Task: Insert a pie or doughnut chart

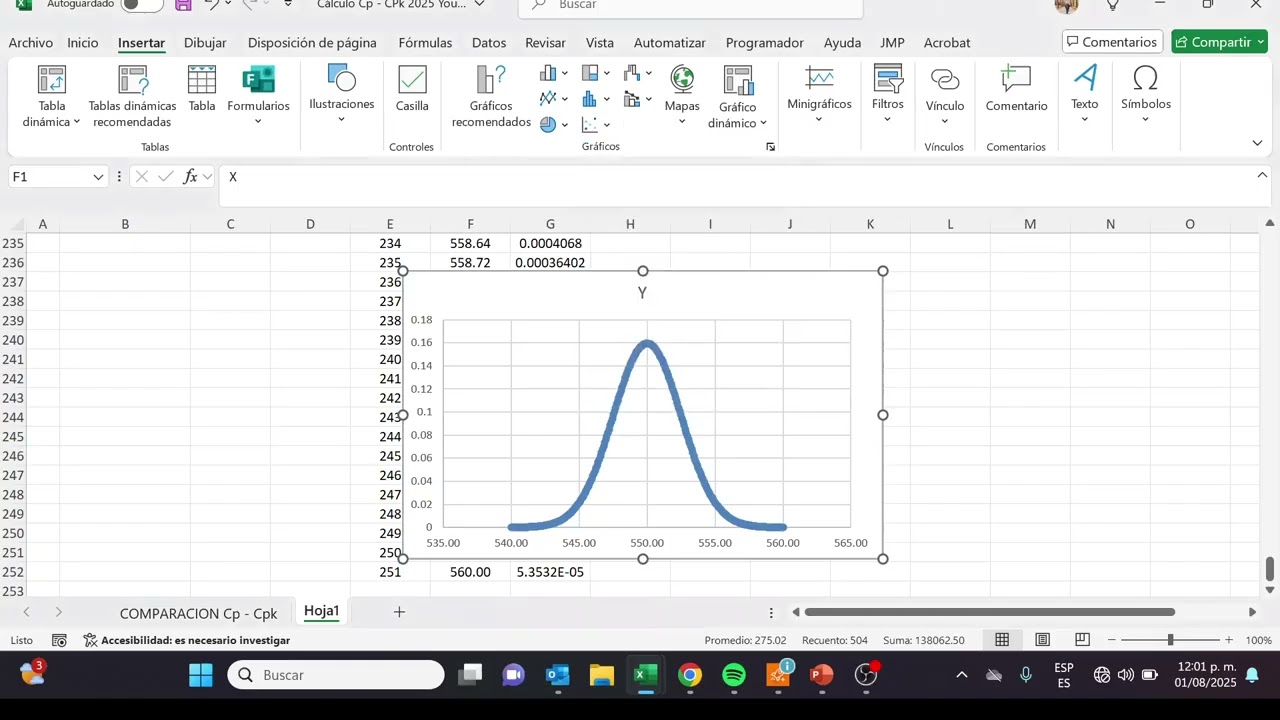Action: click(548, 125)
